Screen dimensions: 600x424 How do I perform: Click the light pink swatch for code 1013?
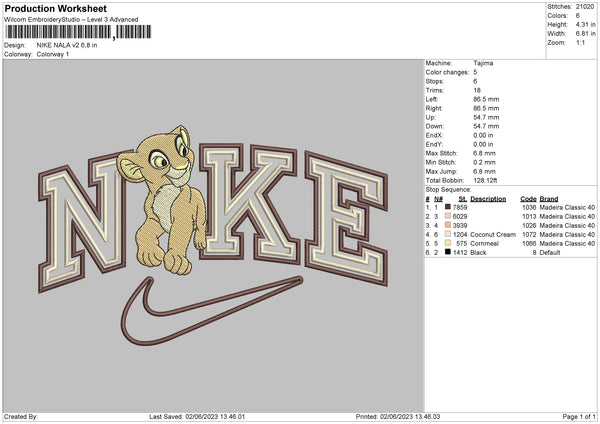(448, 216)
